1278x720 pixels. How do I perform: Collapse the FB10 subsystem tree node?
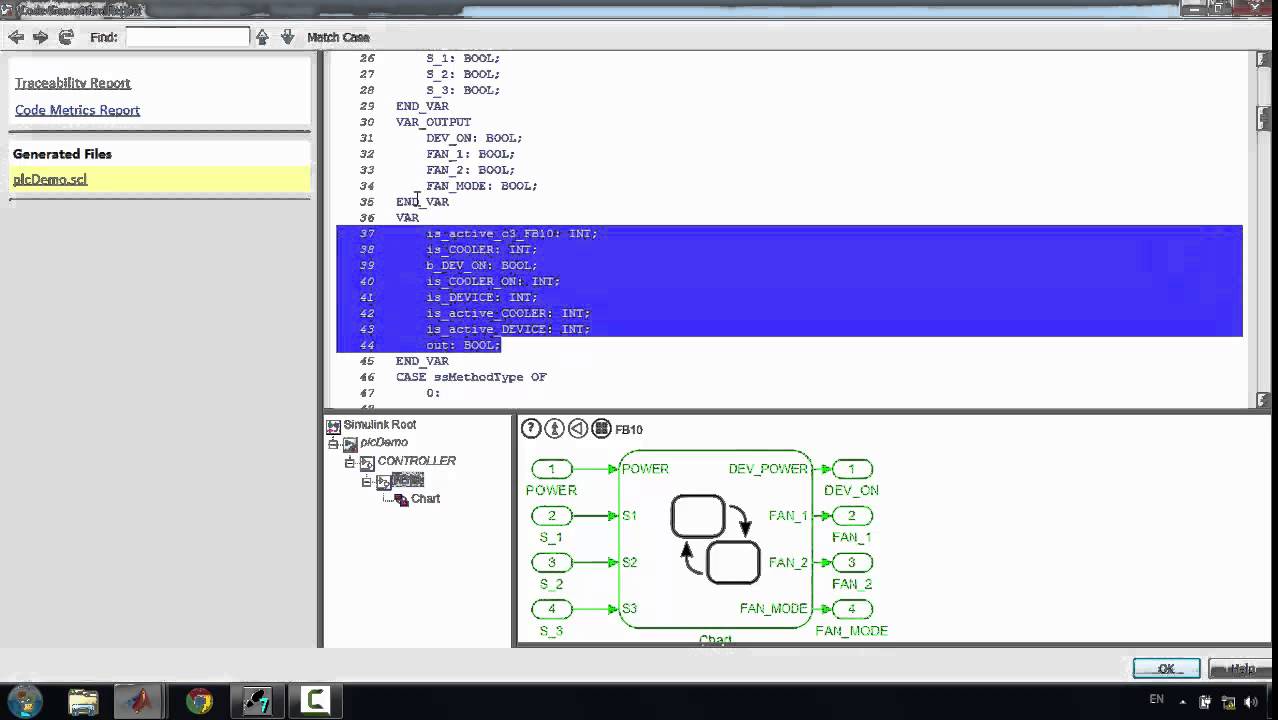coord(367,481)
